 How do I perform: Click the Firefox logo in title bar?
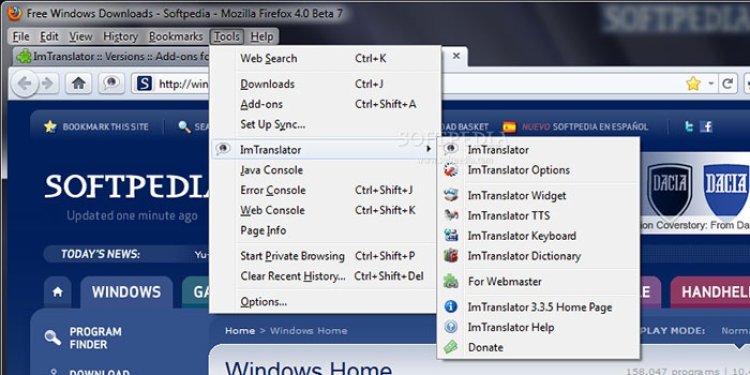point(14,13)
